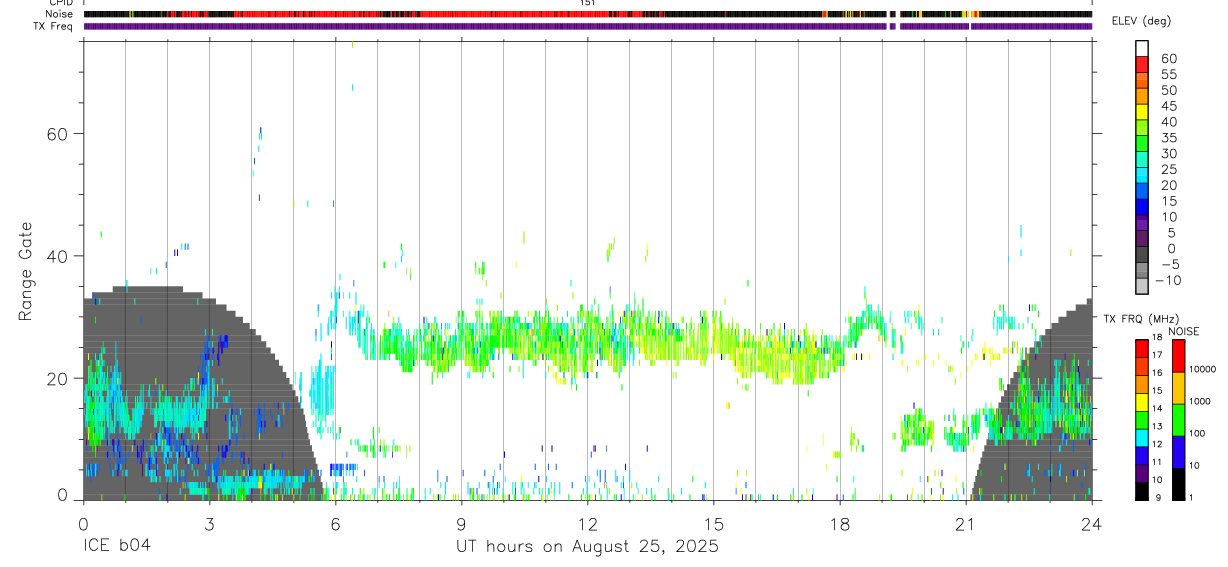Image resolution: width=1228 pixels, height=567 pixels.
Task: Click the white top swatch of ELEV colorbar
Action: (1142, 49)
